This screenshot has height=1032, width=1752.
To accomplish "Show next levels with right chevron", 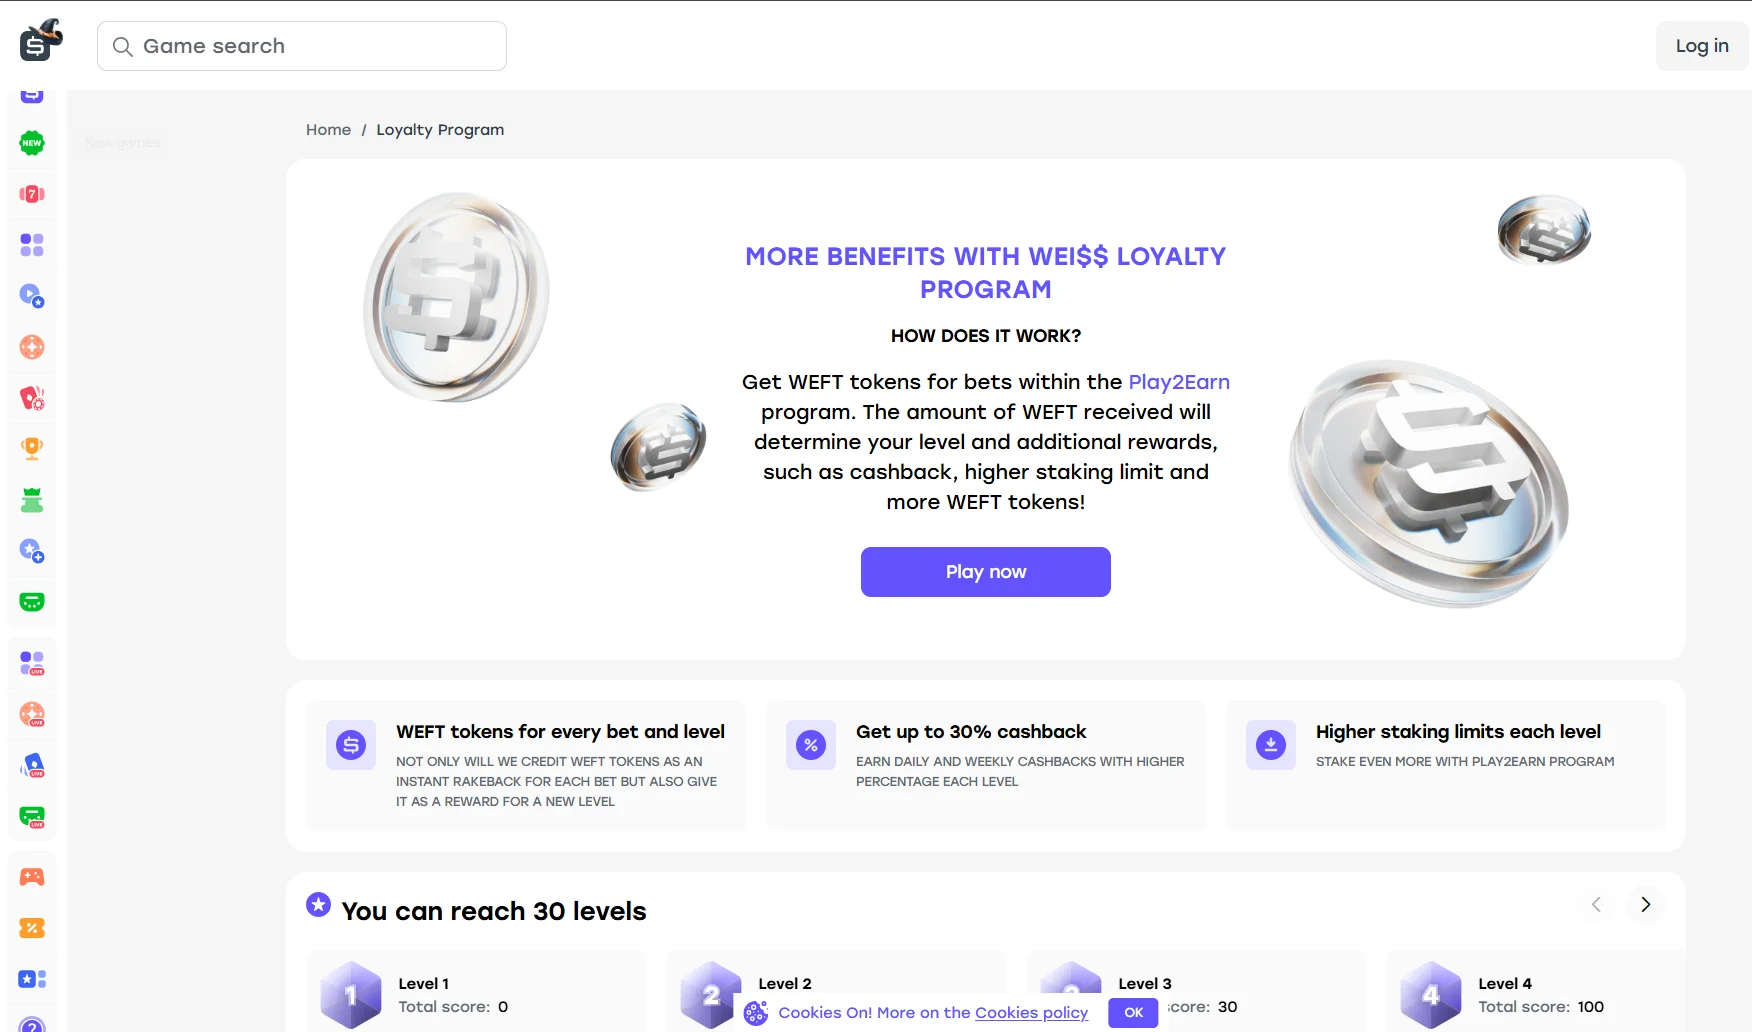I will 1645,905.
